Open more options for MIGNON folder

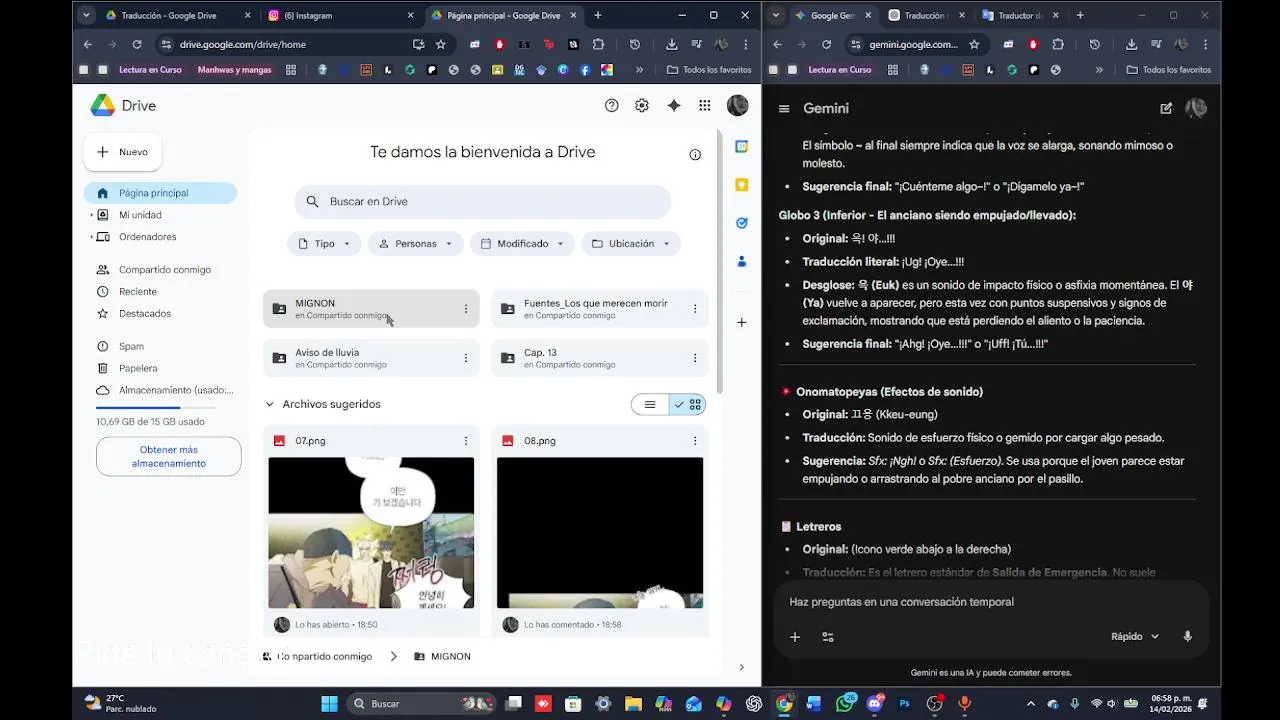tap(466, 309)
